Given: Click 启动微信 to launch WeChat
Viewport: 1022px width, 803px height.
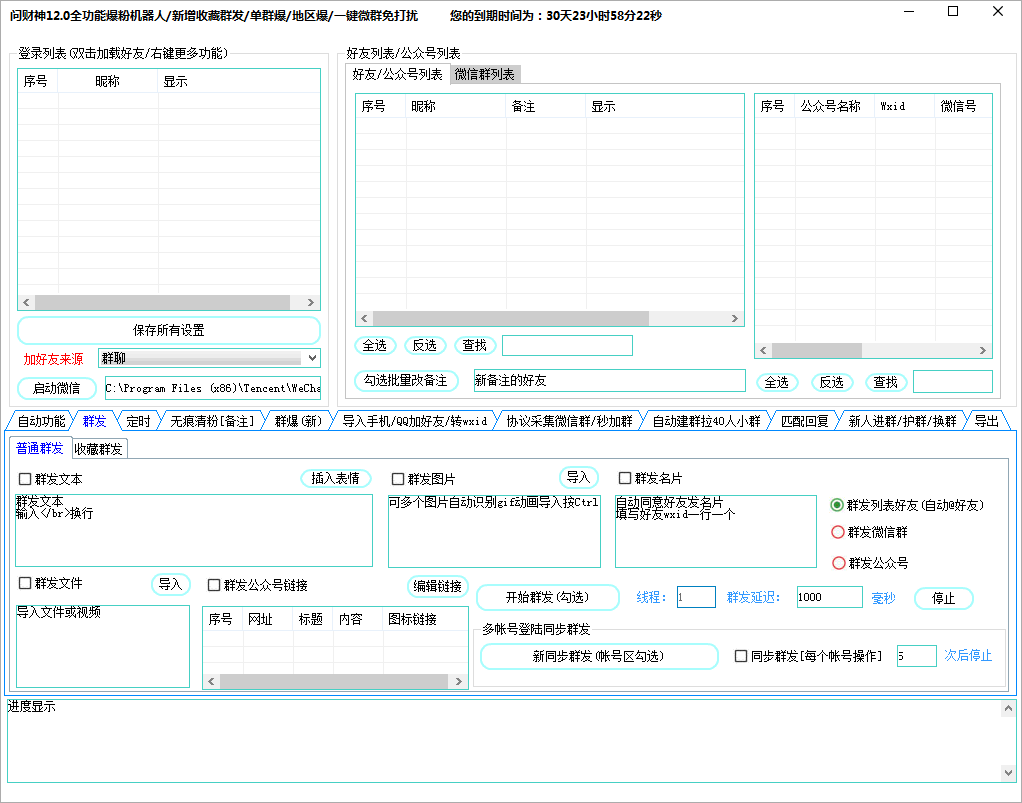Looking at the screenshot, I should pyautogui.click(x=57, y=388).
